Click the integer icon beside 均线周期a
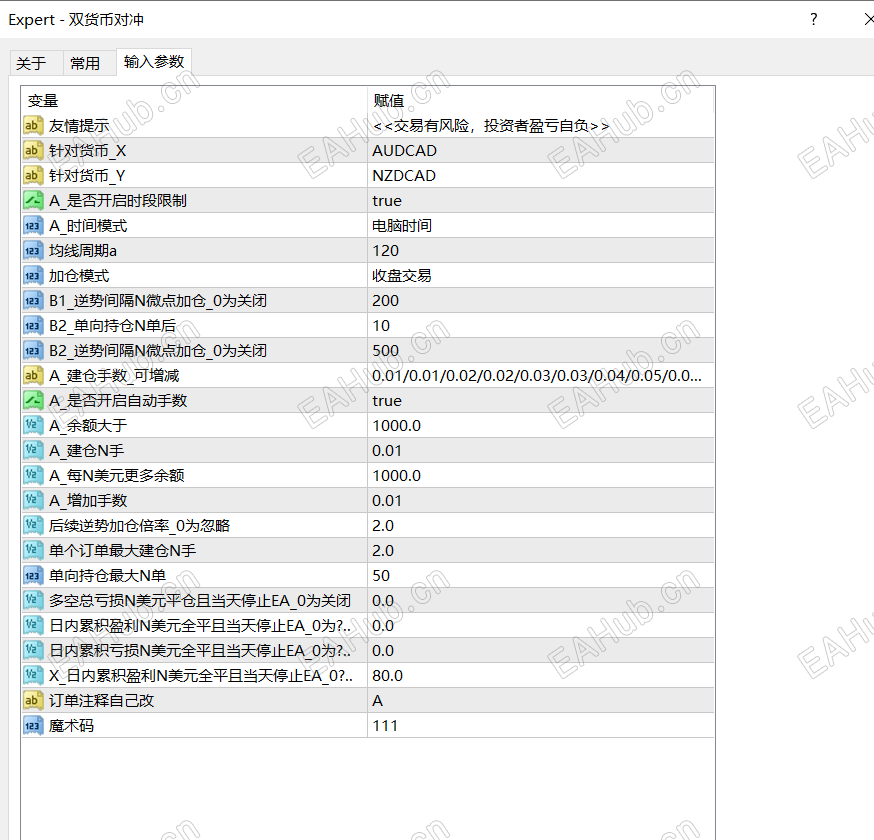This screenshot has width=874, height=840. pos(33,250)
